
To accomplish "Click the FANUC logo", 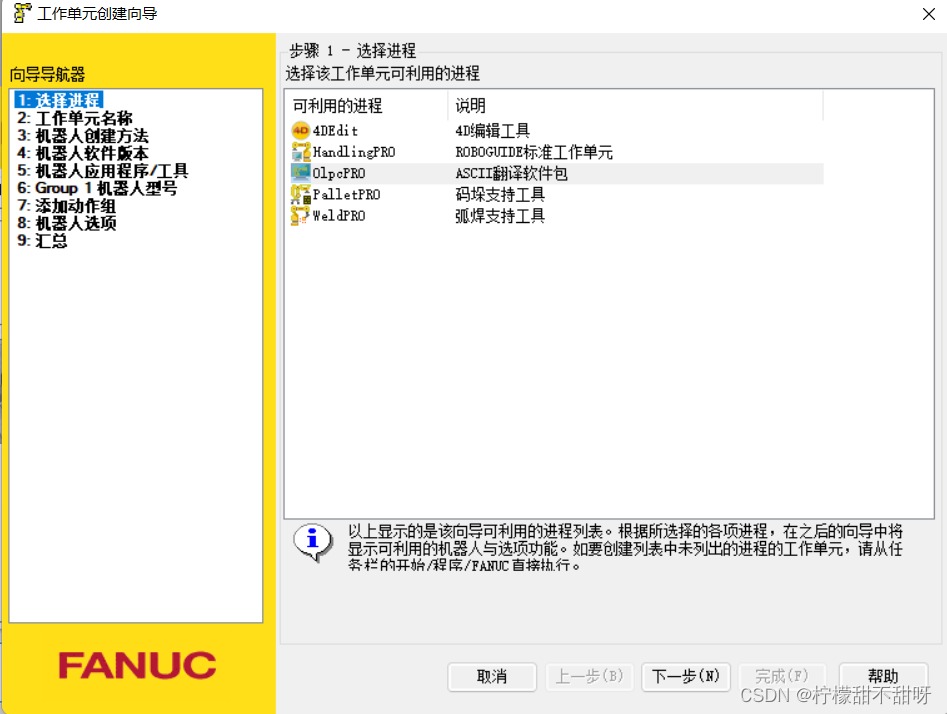I will click(x=137, y=665).
